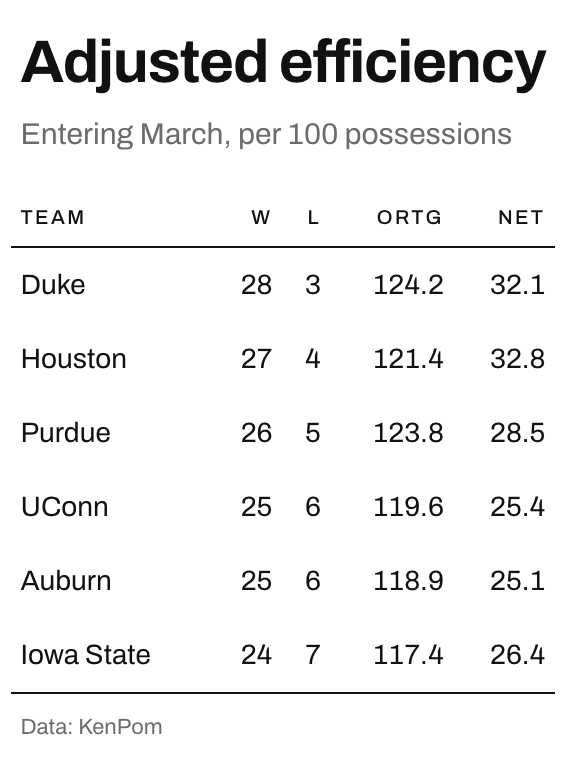Click the Houston team name
Viewport: 564px width, 768px height.
click(74, 359)
